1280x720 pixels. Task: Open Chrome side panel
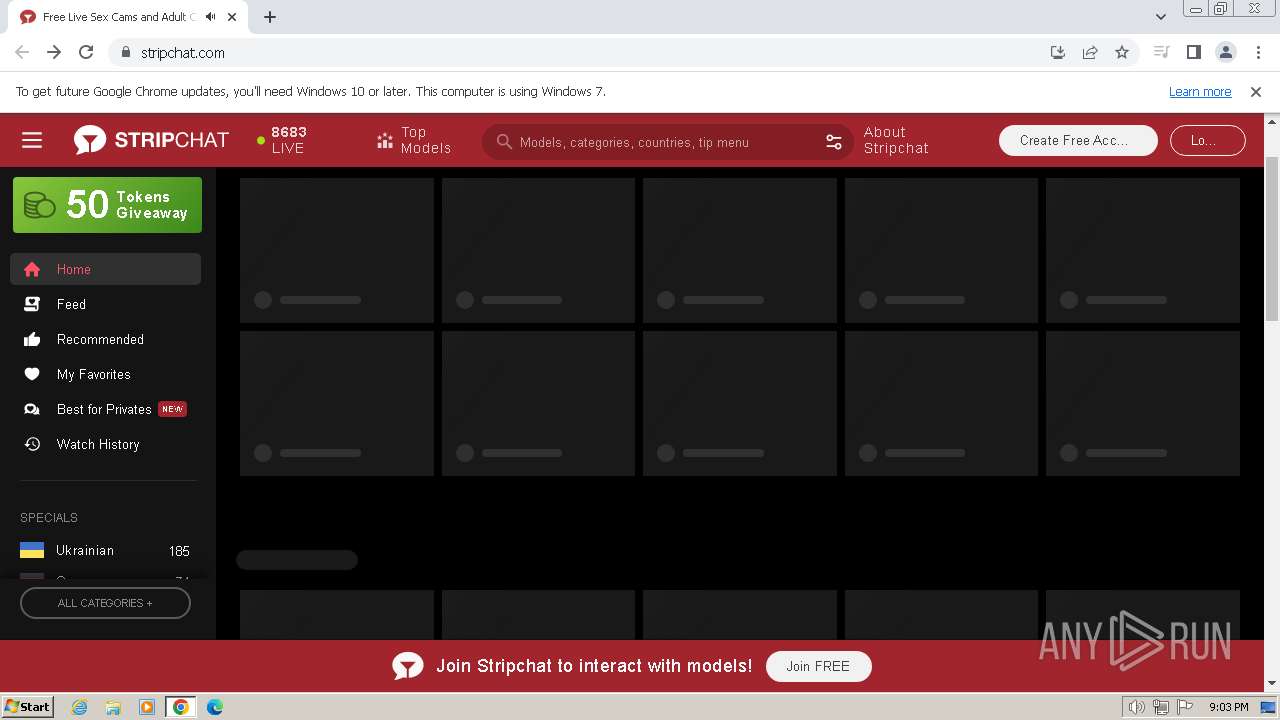tap(1193, 52)
